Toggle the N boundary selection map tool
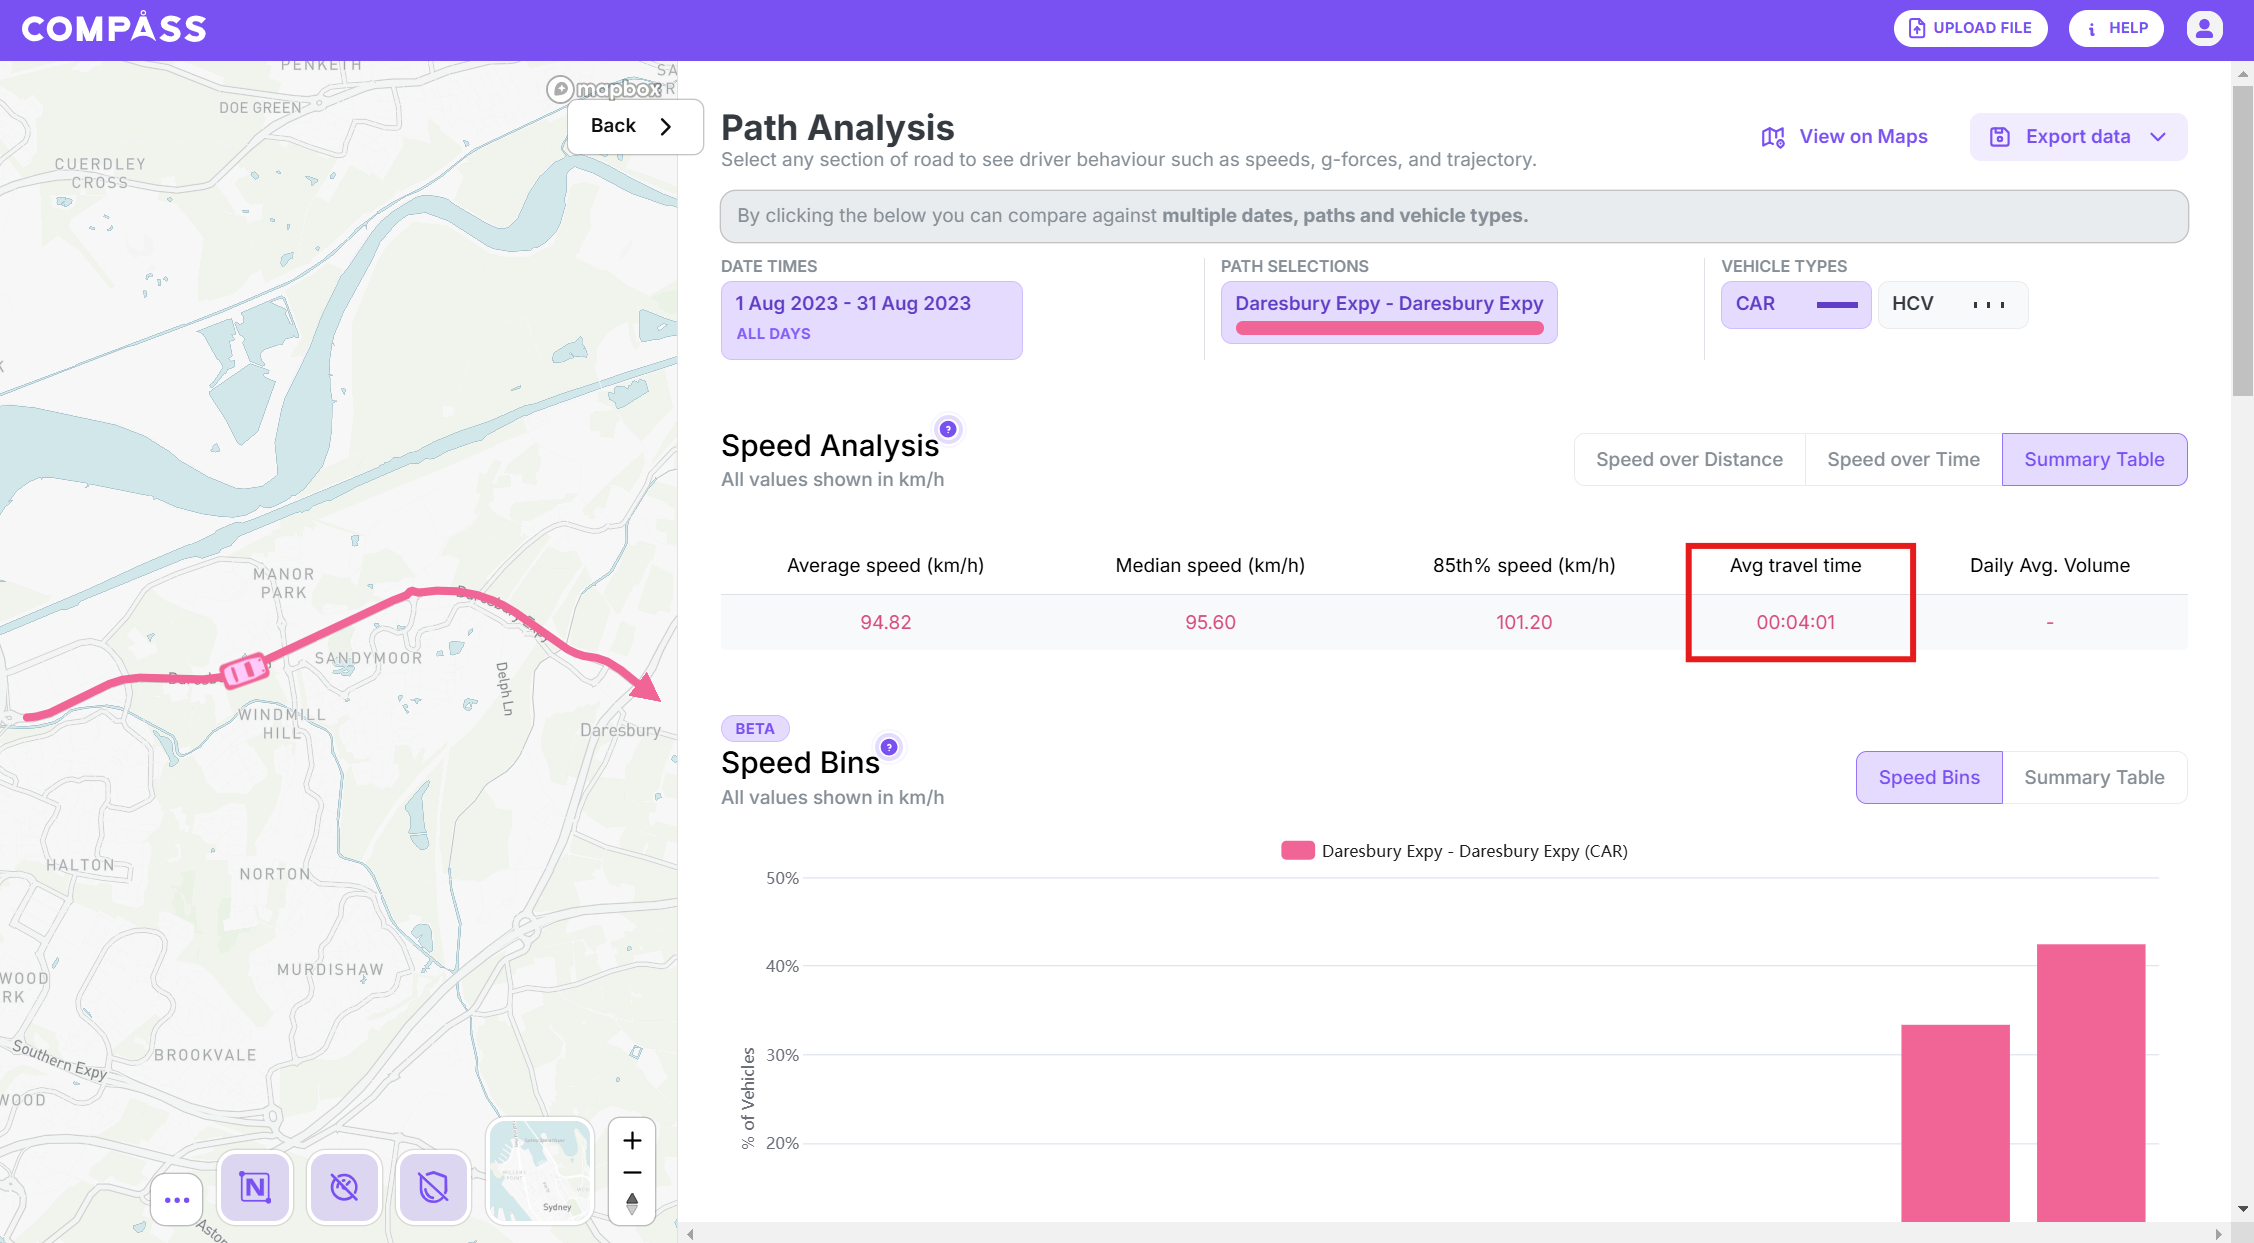The image size is (2254, 1243). (256, 1187)
